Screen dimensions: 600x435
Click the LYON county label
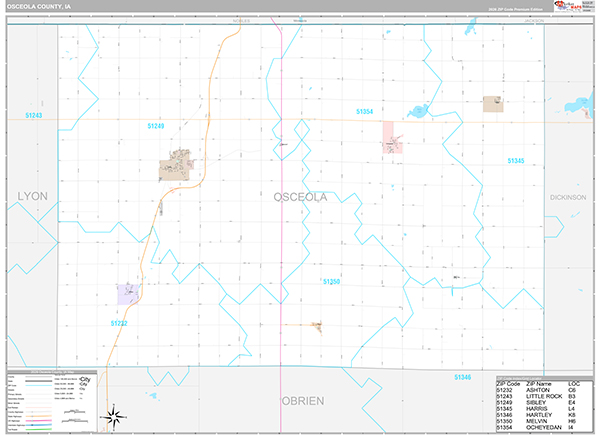(33, 196)
